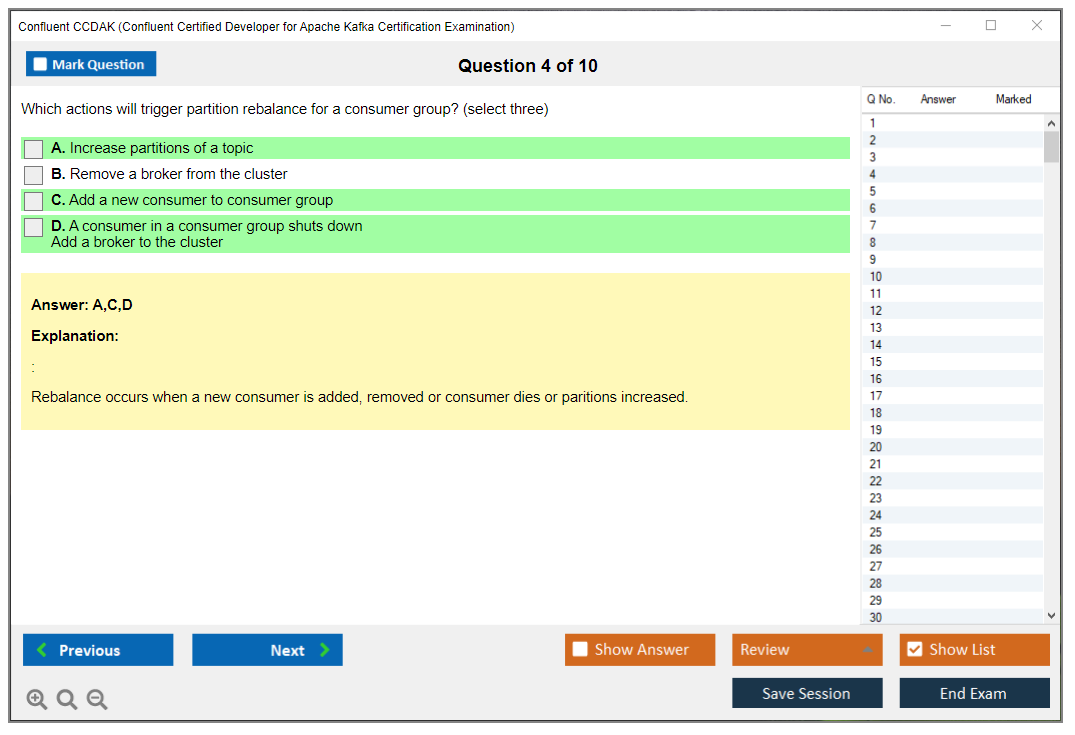Select option B Remove a broker checkbox

click(x=34, y=175)
